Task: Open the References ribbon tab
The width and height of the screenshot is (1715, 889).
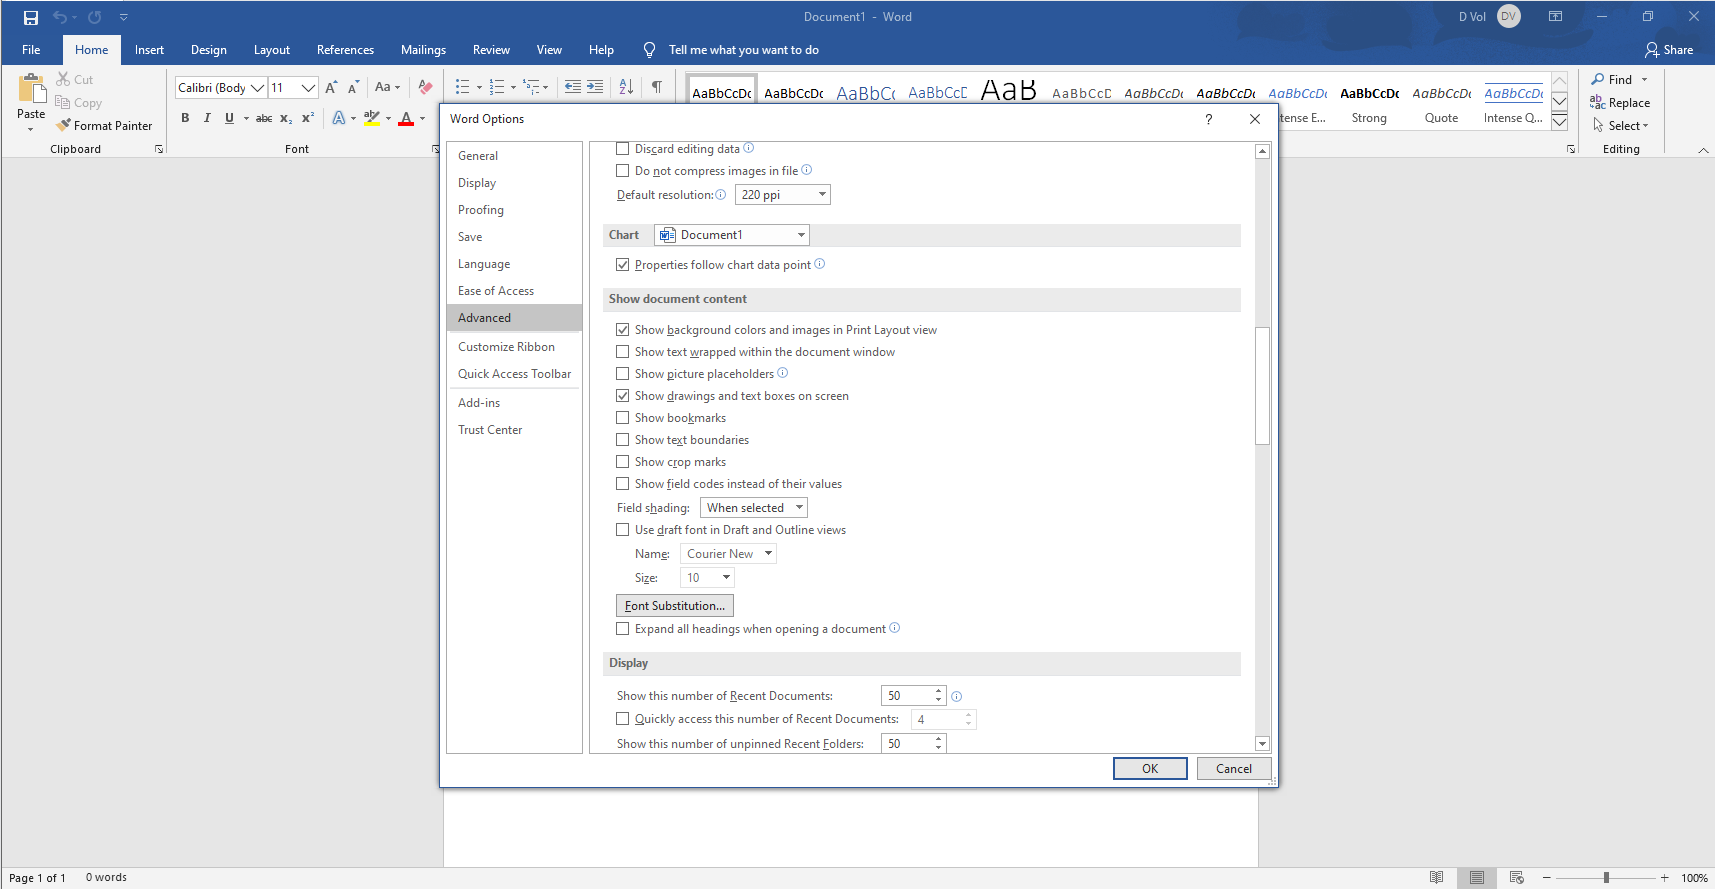Action: click(345, 50)
